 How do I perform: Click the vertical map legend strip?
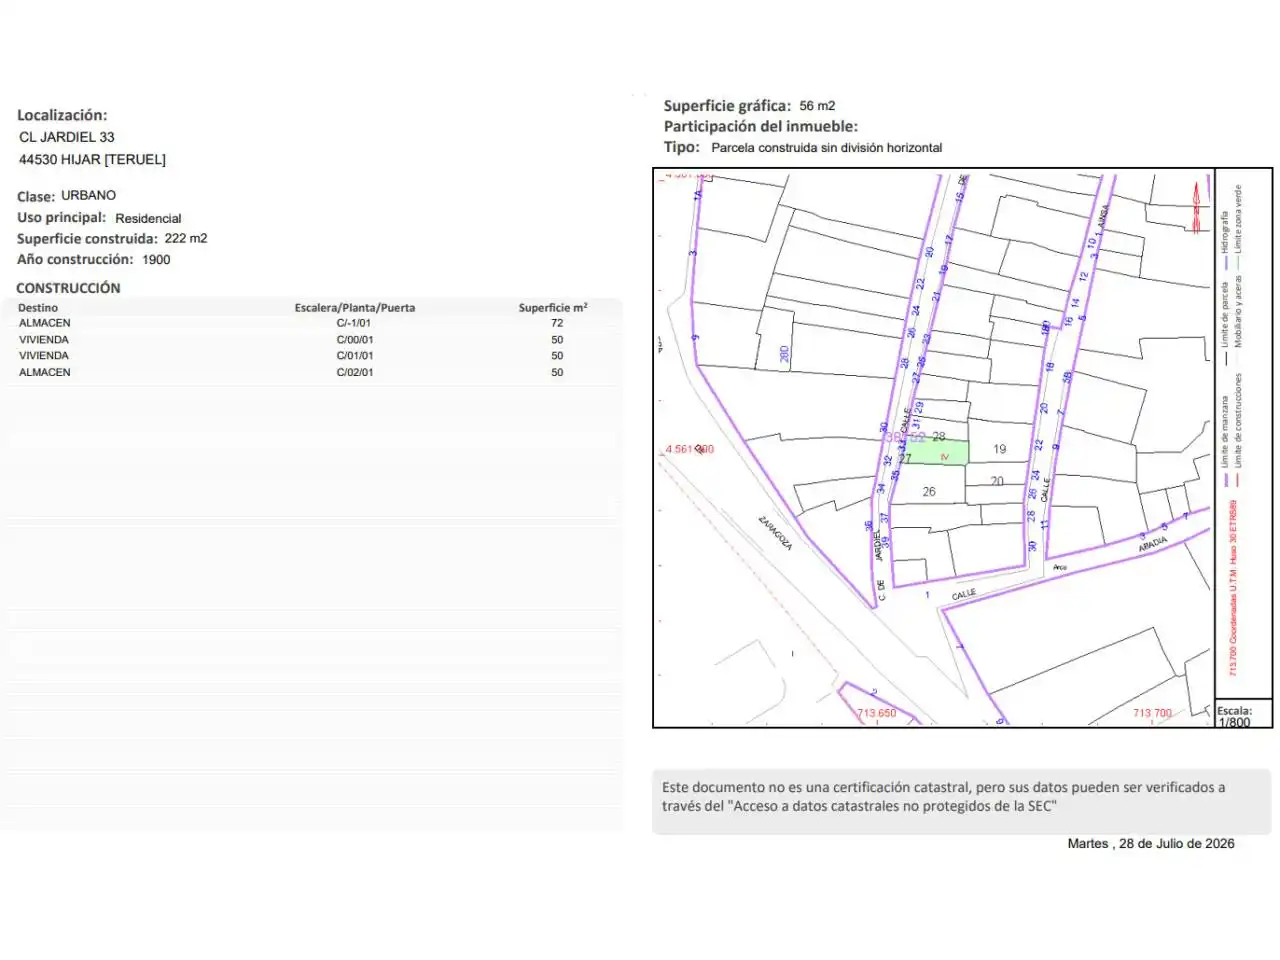[1243, 434]
